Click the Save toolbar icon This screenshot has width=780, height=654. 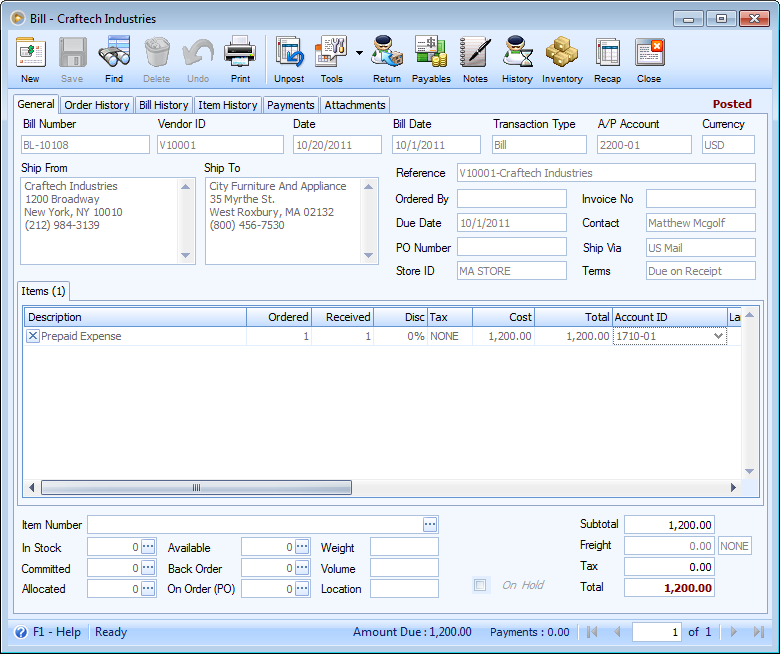click(x=72, y=53)
